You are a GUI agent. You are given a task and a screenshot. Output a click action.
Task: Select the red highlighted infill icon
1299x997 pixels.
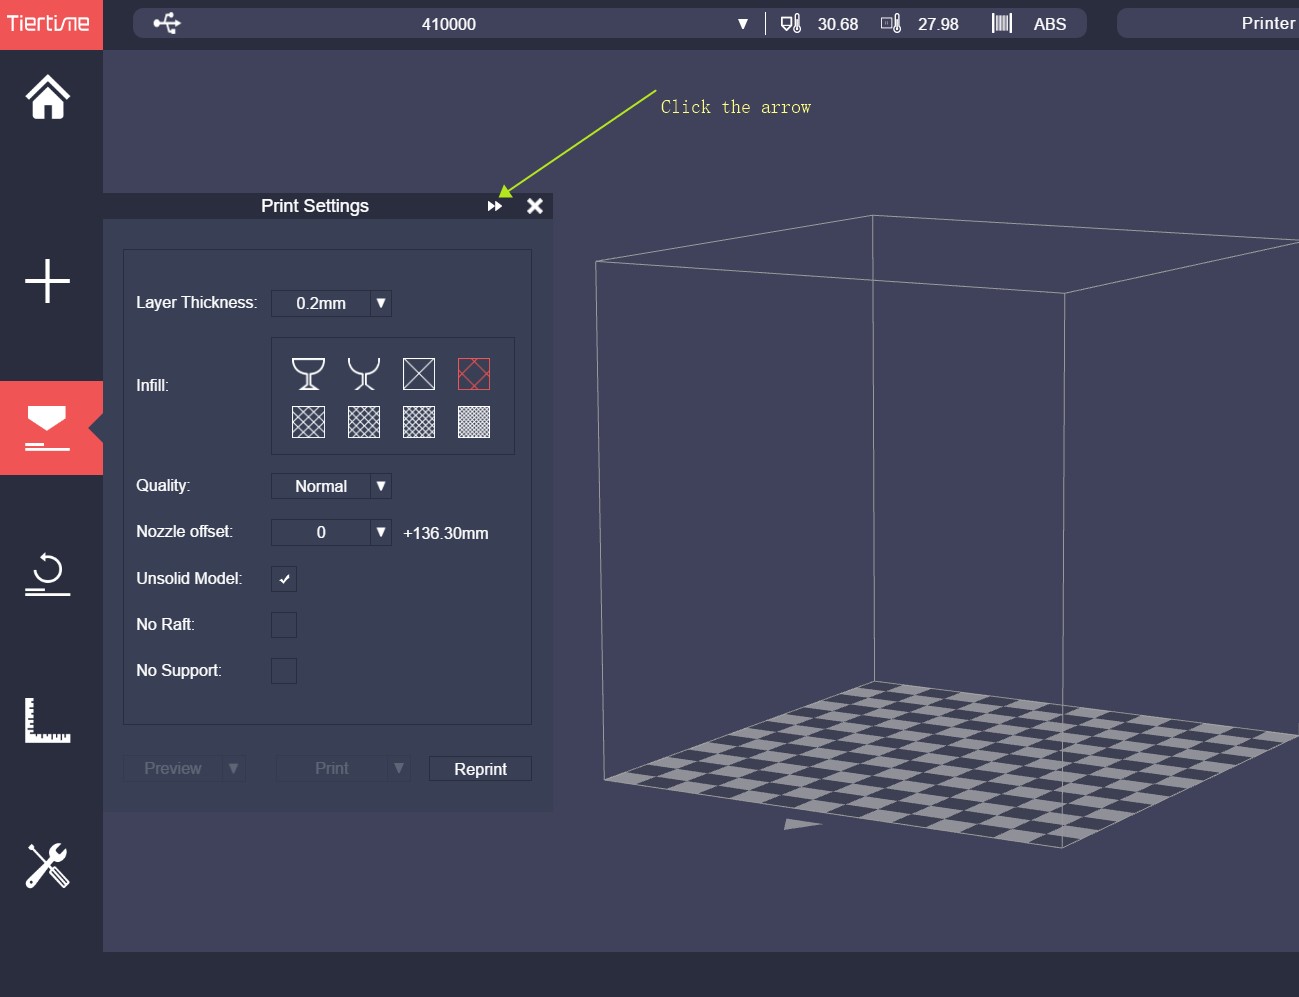click(x=474, y=374)
